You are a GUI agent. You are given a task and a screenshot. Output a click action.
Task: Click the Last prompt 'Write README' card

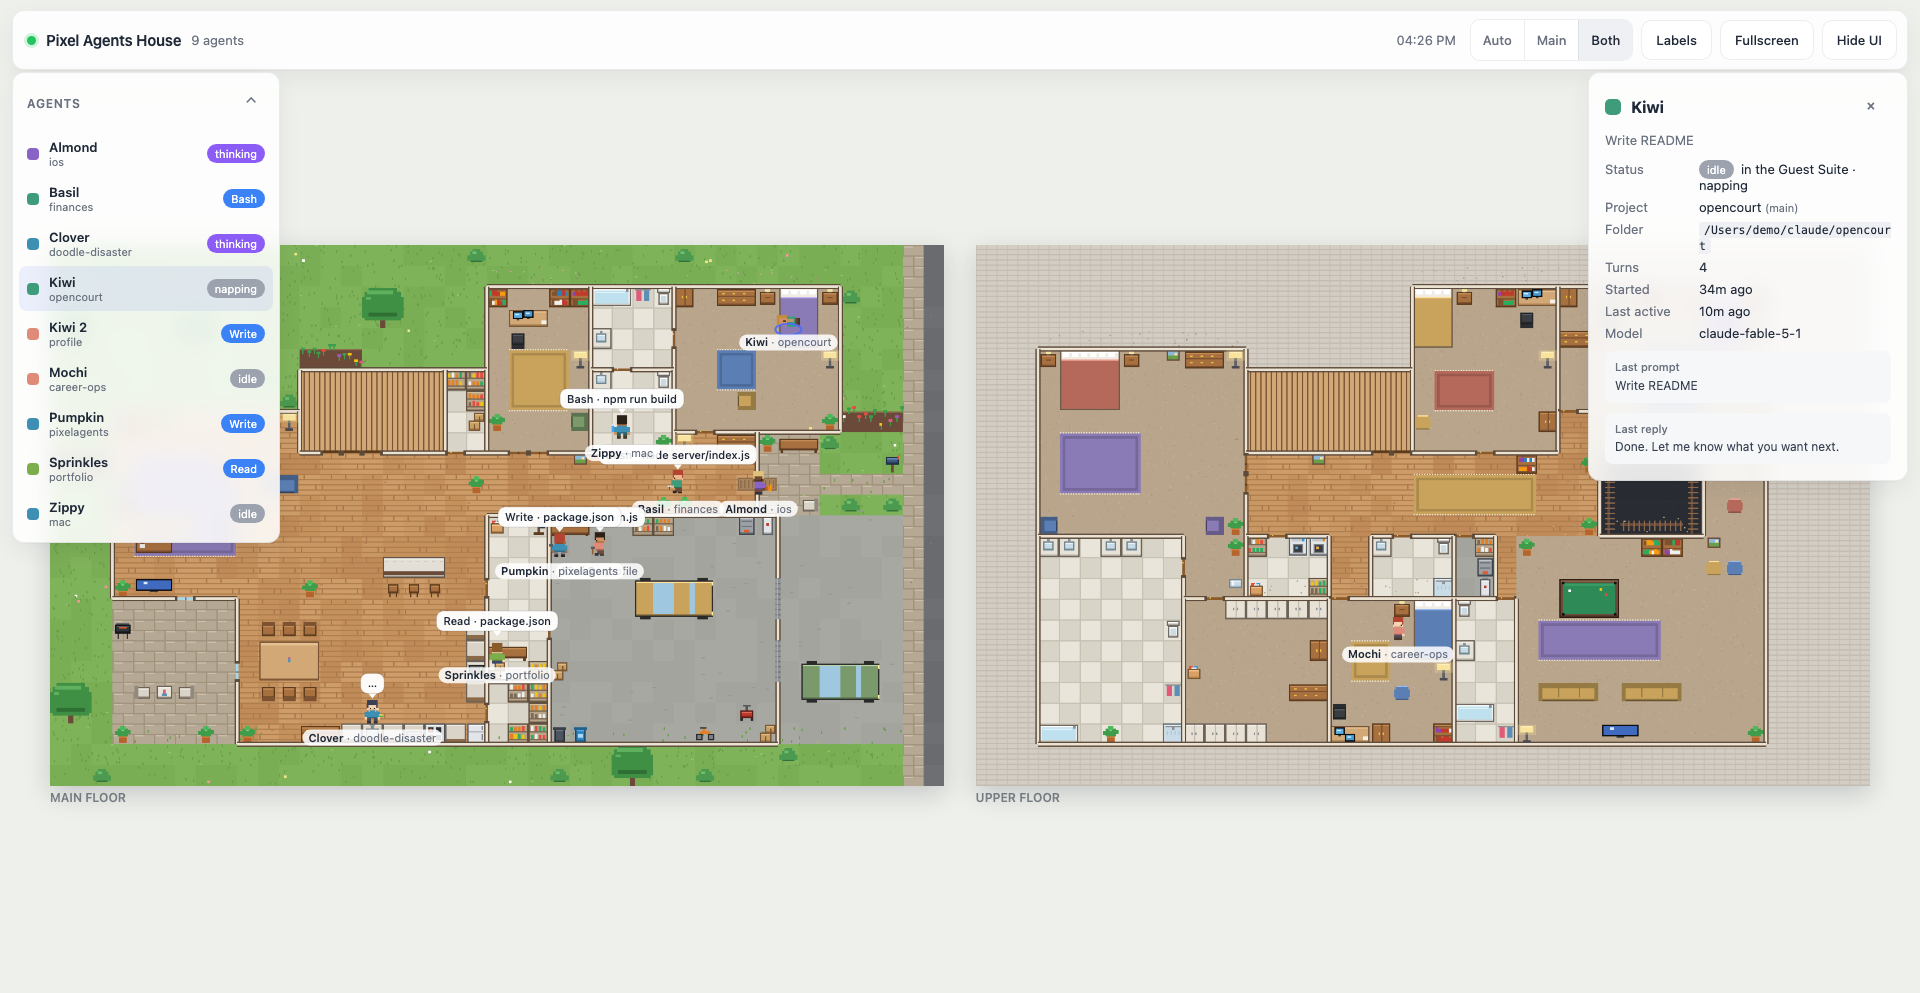tap(1747, 377)
